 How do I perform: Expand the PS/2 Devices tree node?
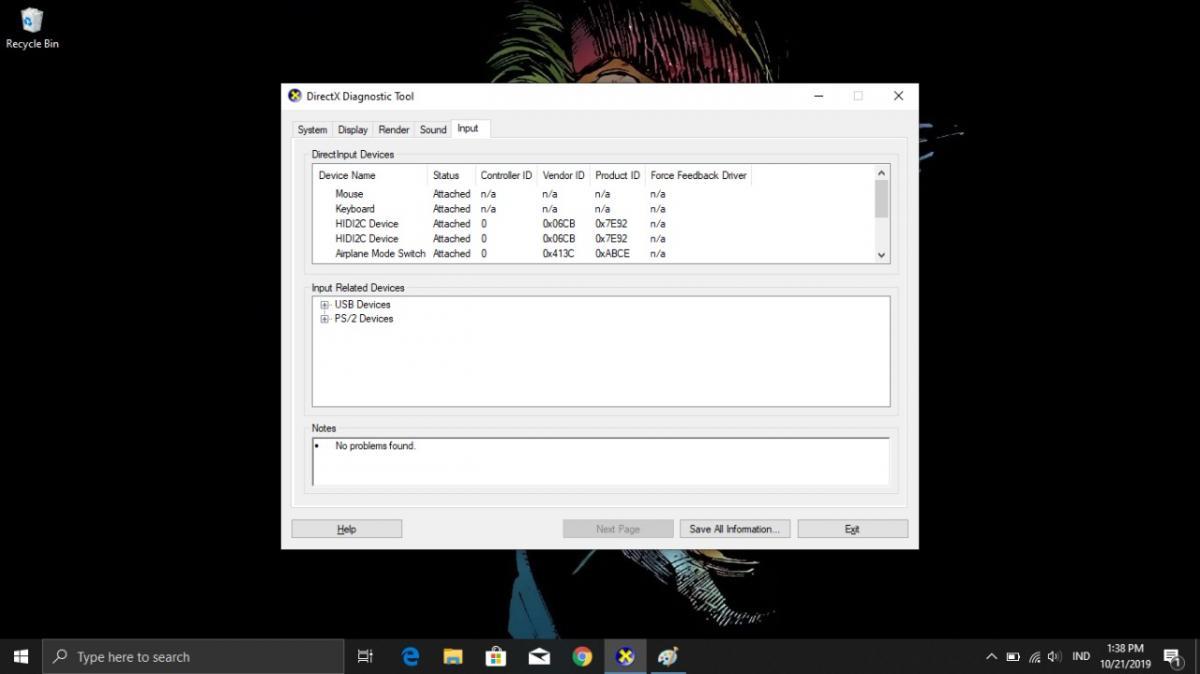(x=324, y=319)
